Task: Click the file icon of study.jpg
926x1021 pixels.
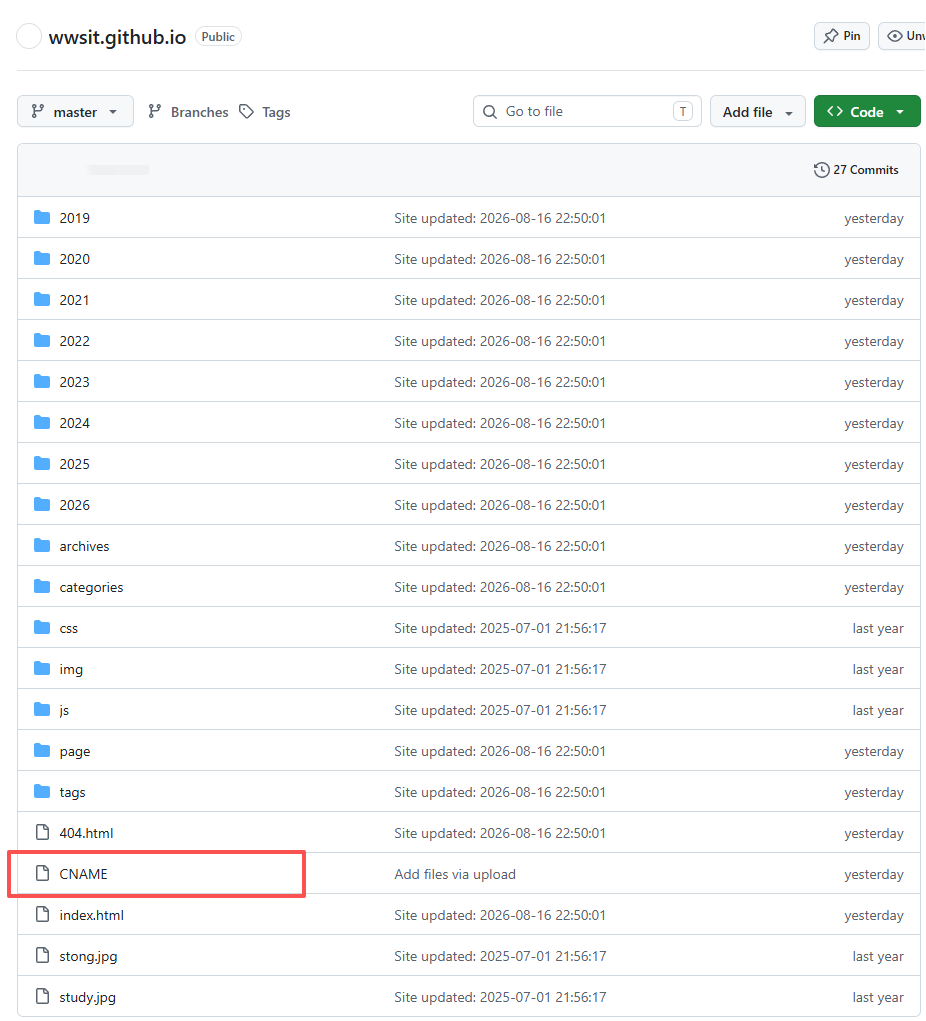Action: (42, 996)
